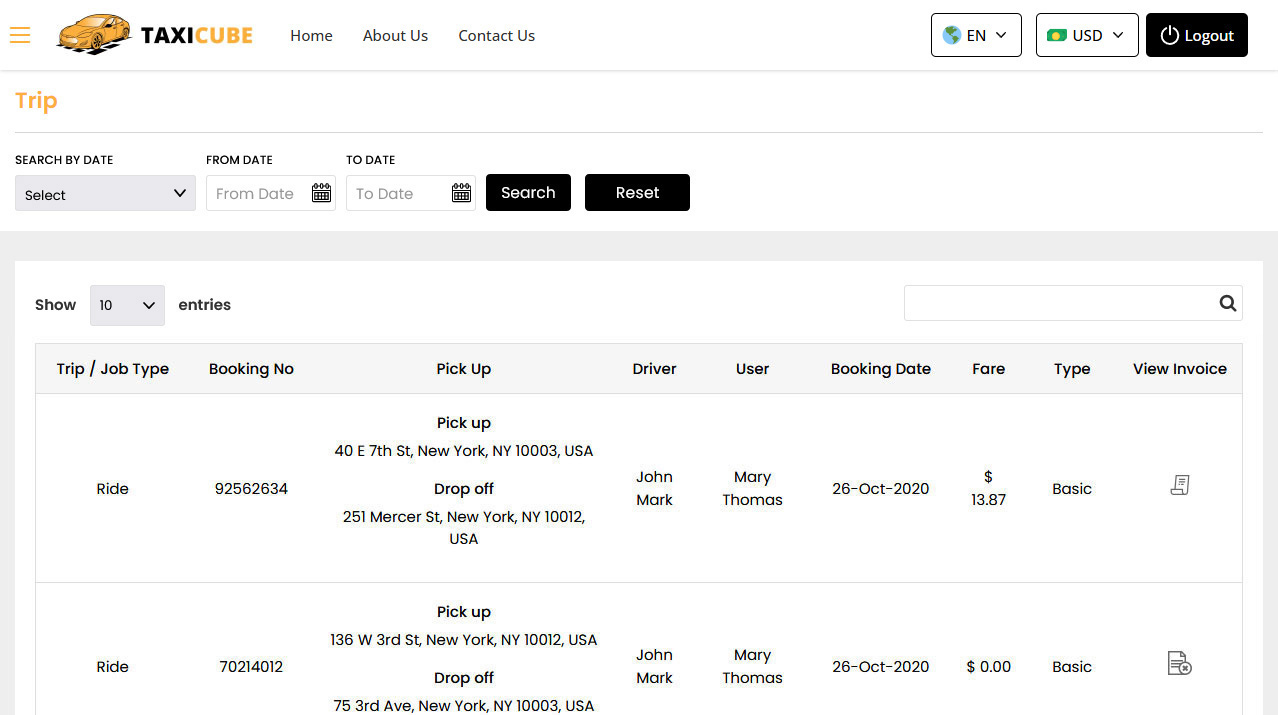1278x715 pixels.
Task: Open the Contact Us page
Action: (496, 35)
